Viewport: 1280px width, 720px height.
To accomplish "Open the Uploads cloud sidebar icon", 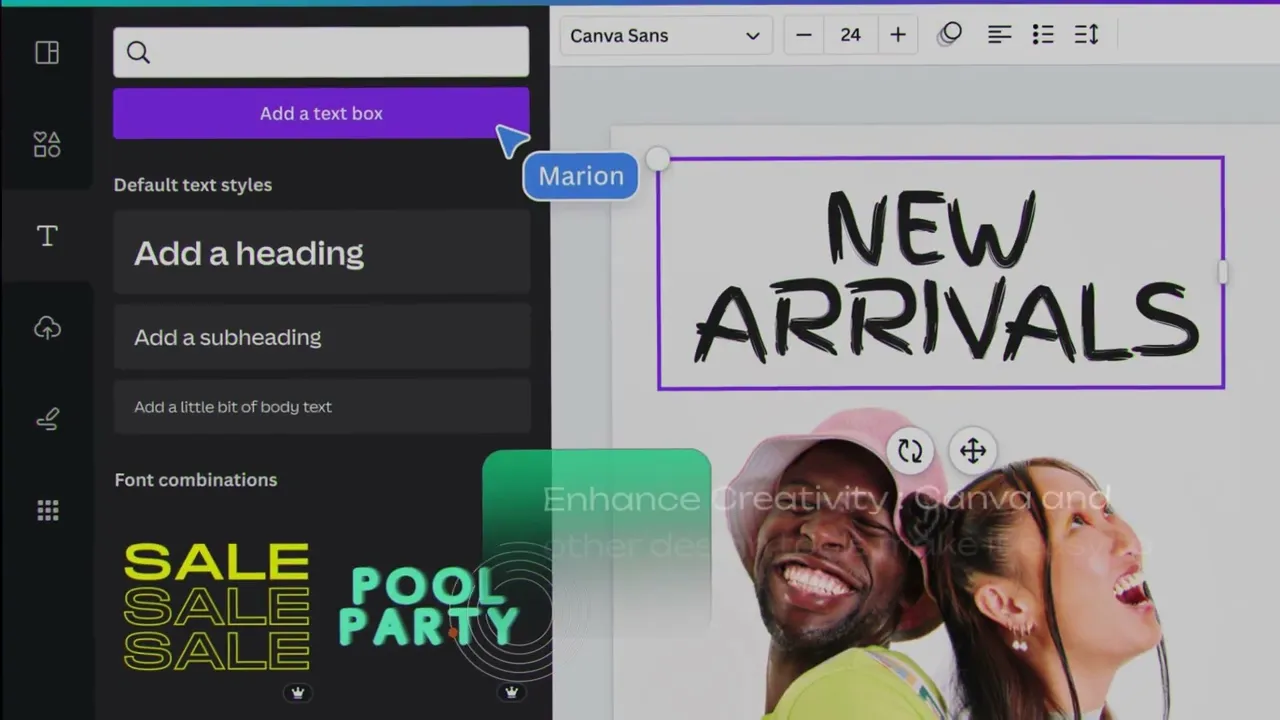I will 47,328.
